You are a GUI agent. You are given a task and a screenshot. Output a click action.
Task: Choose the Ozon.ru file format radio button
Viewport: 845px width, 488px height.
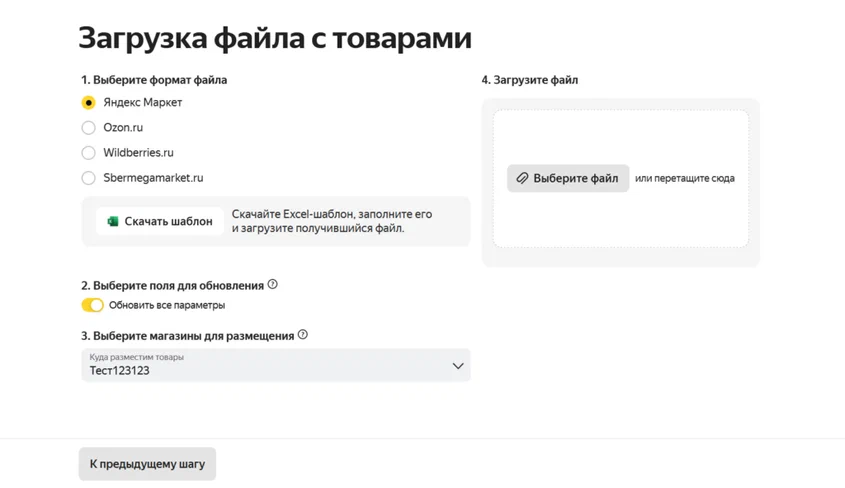[x=89, y=128]
